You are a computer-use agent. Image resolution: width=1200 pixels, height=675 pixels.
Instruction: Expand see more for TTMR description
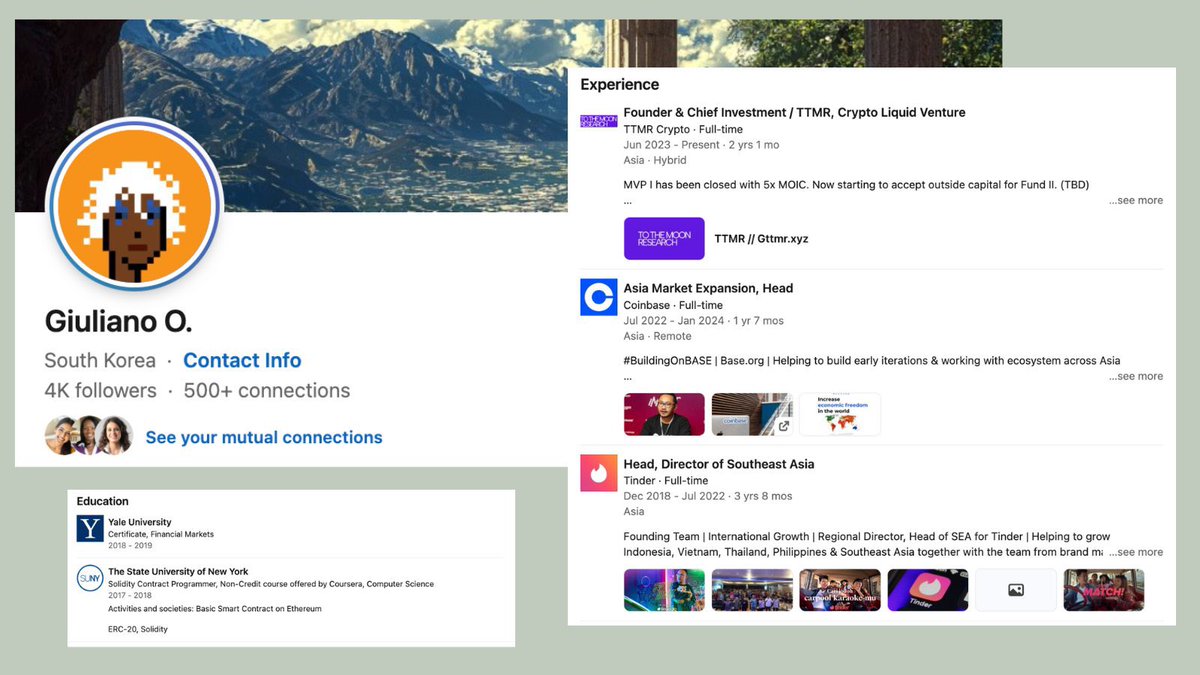[1135, 200]
